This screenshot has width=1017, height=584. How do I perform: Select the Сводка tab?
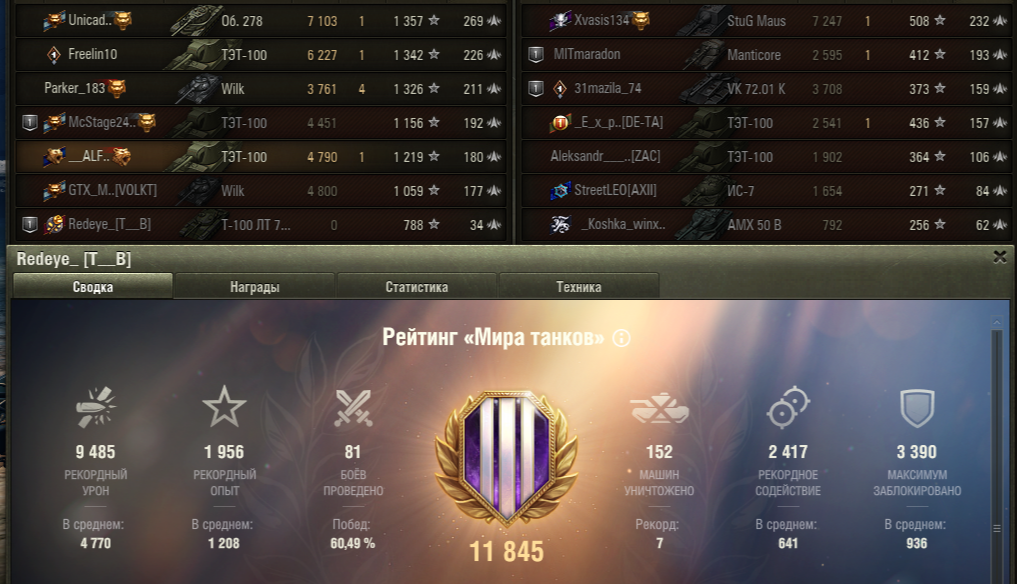93,286
